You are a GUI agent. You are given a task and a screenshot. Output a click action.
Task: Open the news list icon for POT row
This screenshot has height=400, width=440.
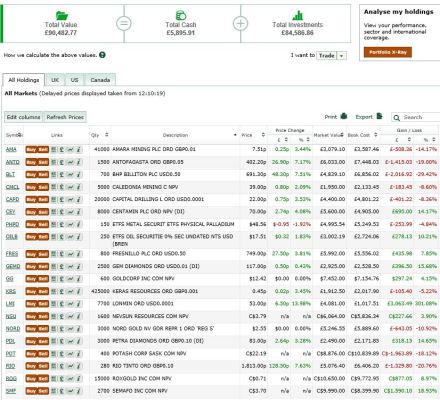coord(53,354)
